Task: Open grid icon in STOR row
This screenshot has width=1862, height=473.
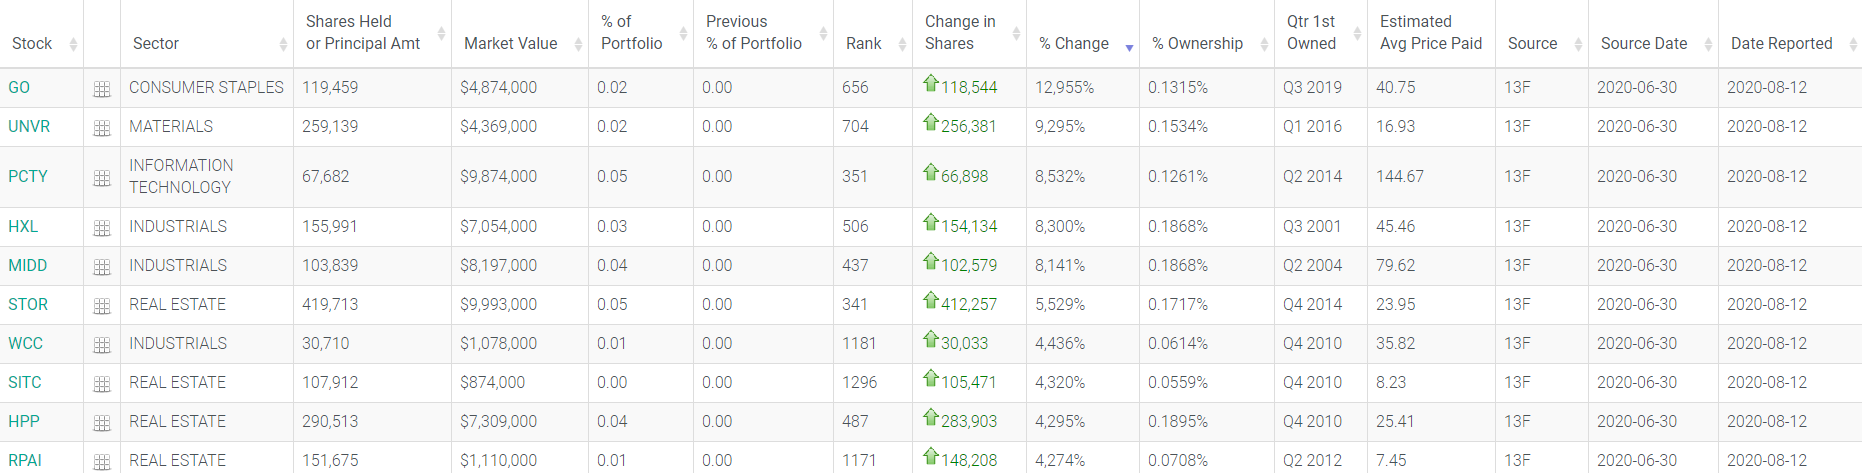Action: [x=102, y=306]
